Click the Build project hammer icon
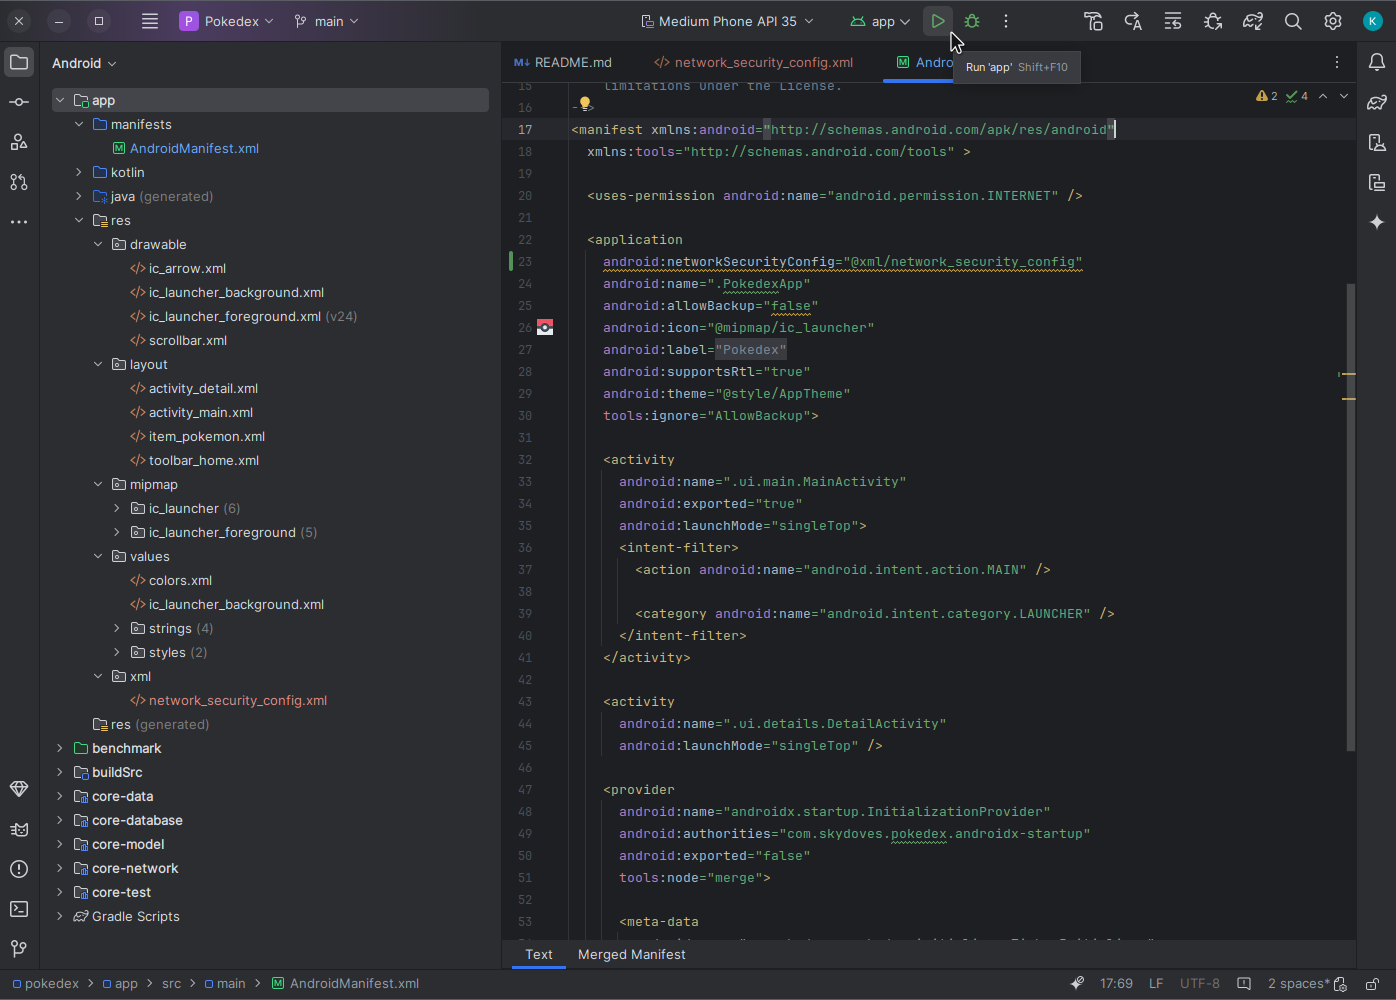The width and height of the screenshot is (1396, 1000). (1093, 21)
